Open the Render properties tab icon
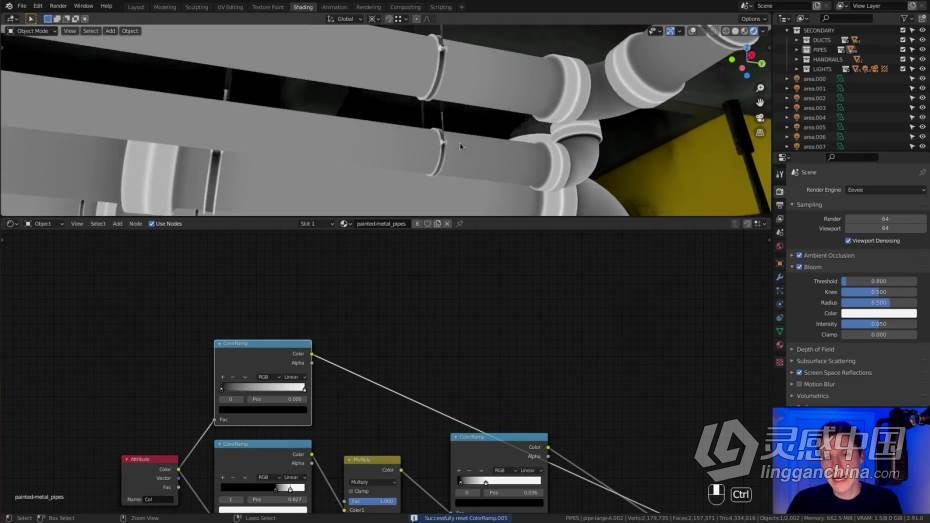Image resolution: width=930 pixels, height=523 pixels. point(779,192)
